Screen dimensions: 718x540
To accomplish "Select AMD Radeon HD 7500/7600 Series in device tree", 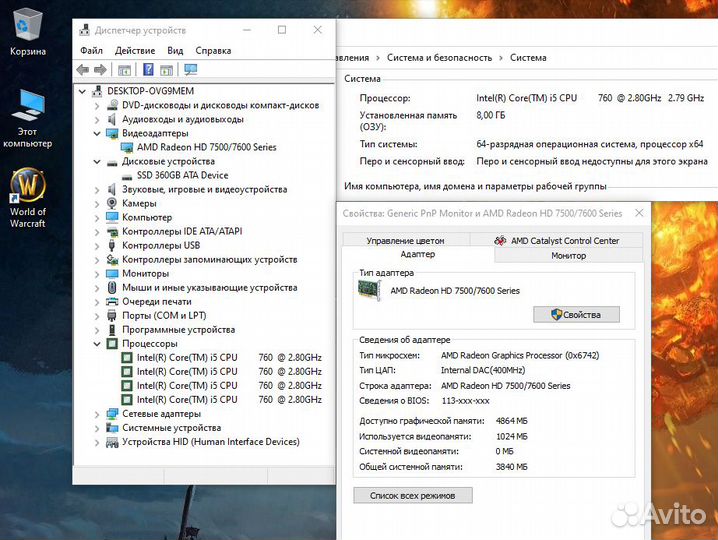I will coord(207,147).
